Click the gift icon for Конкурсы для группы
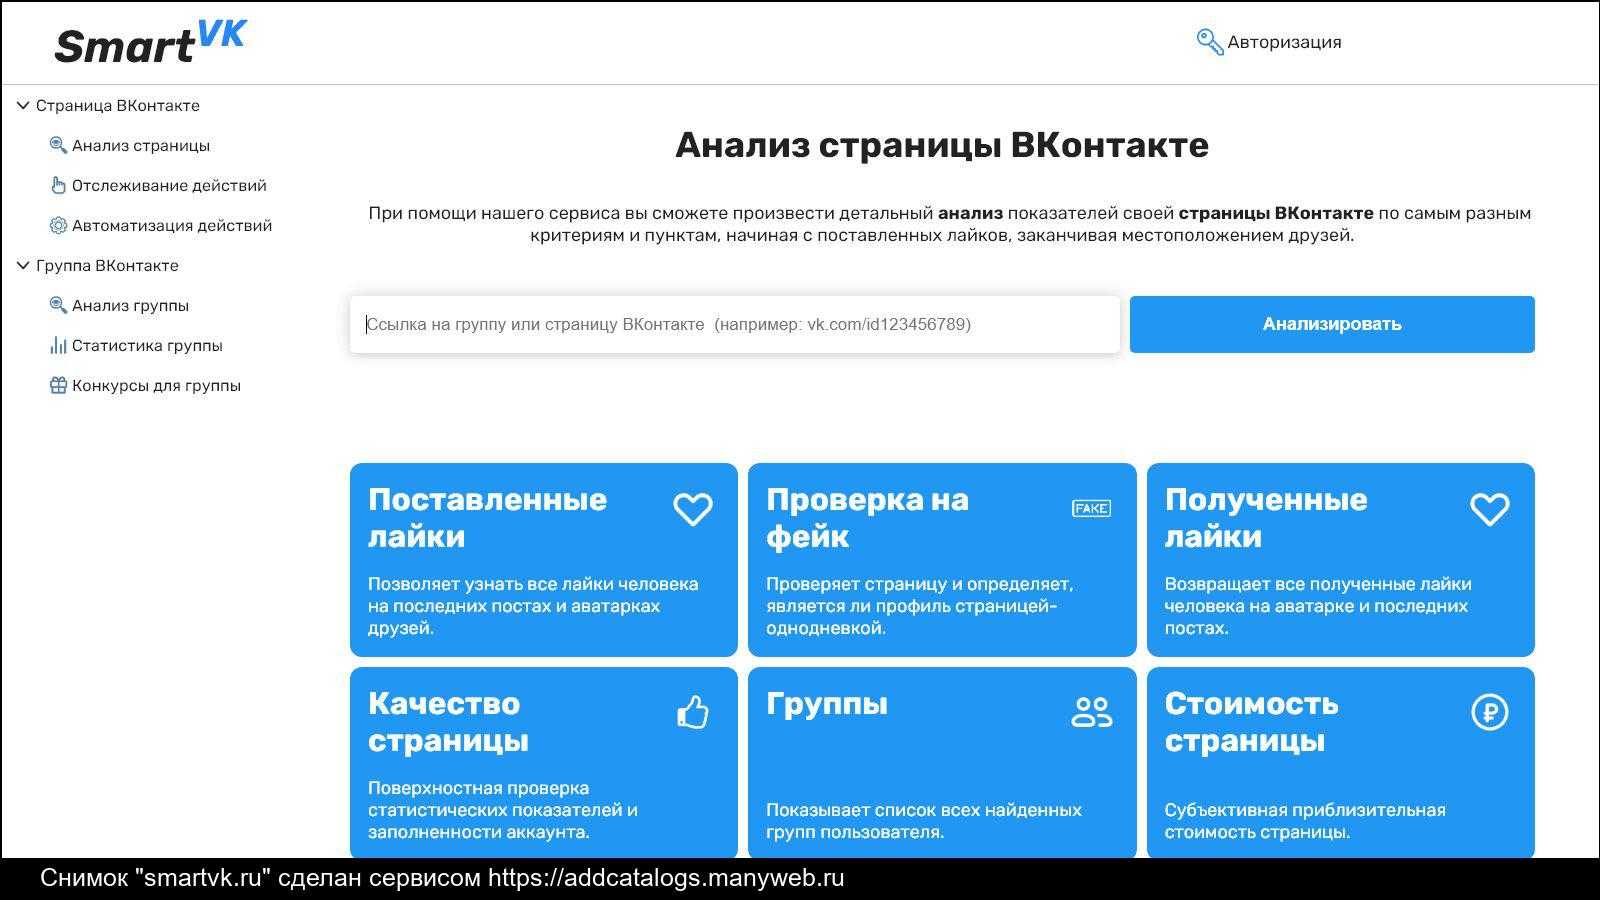The width and height of the screenshot is (1600, 900). click(58, 385)
